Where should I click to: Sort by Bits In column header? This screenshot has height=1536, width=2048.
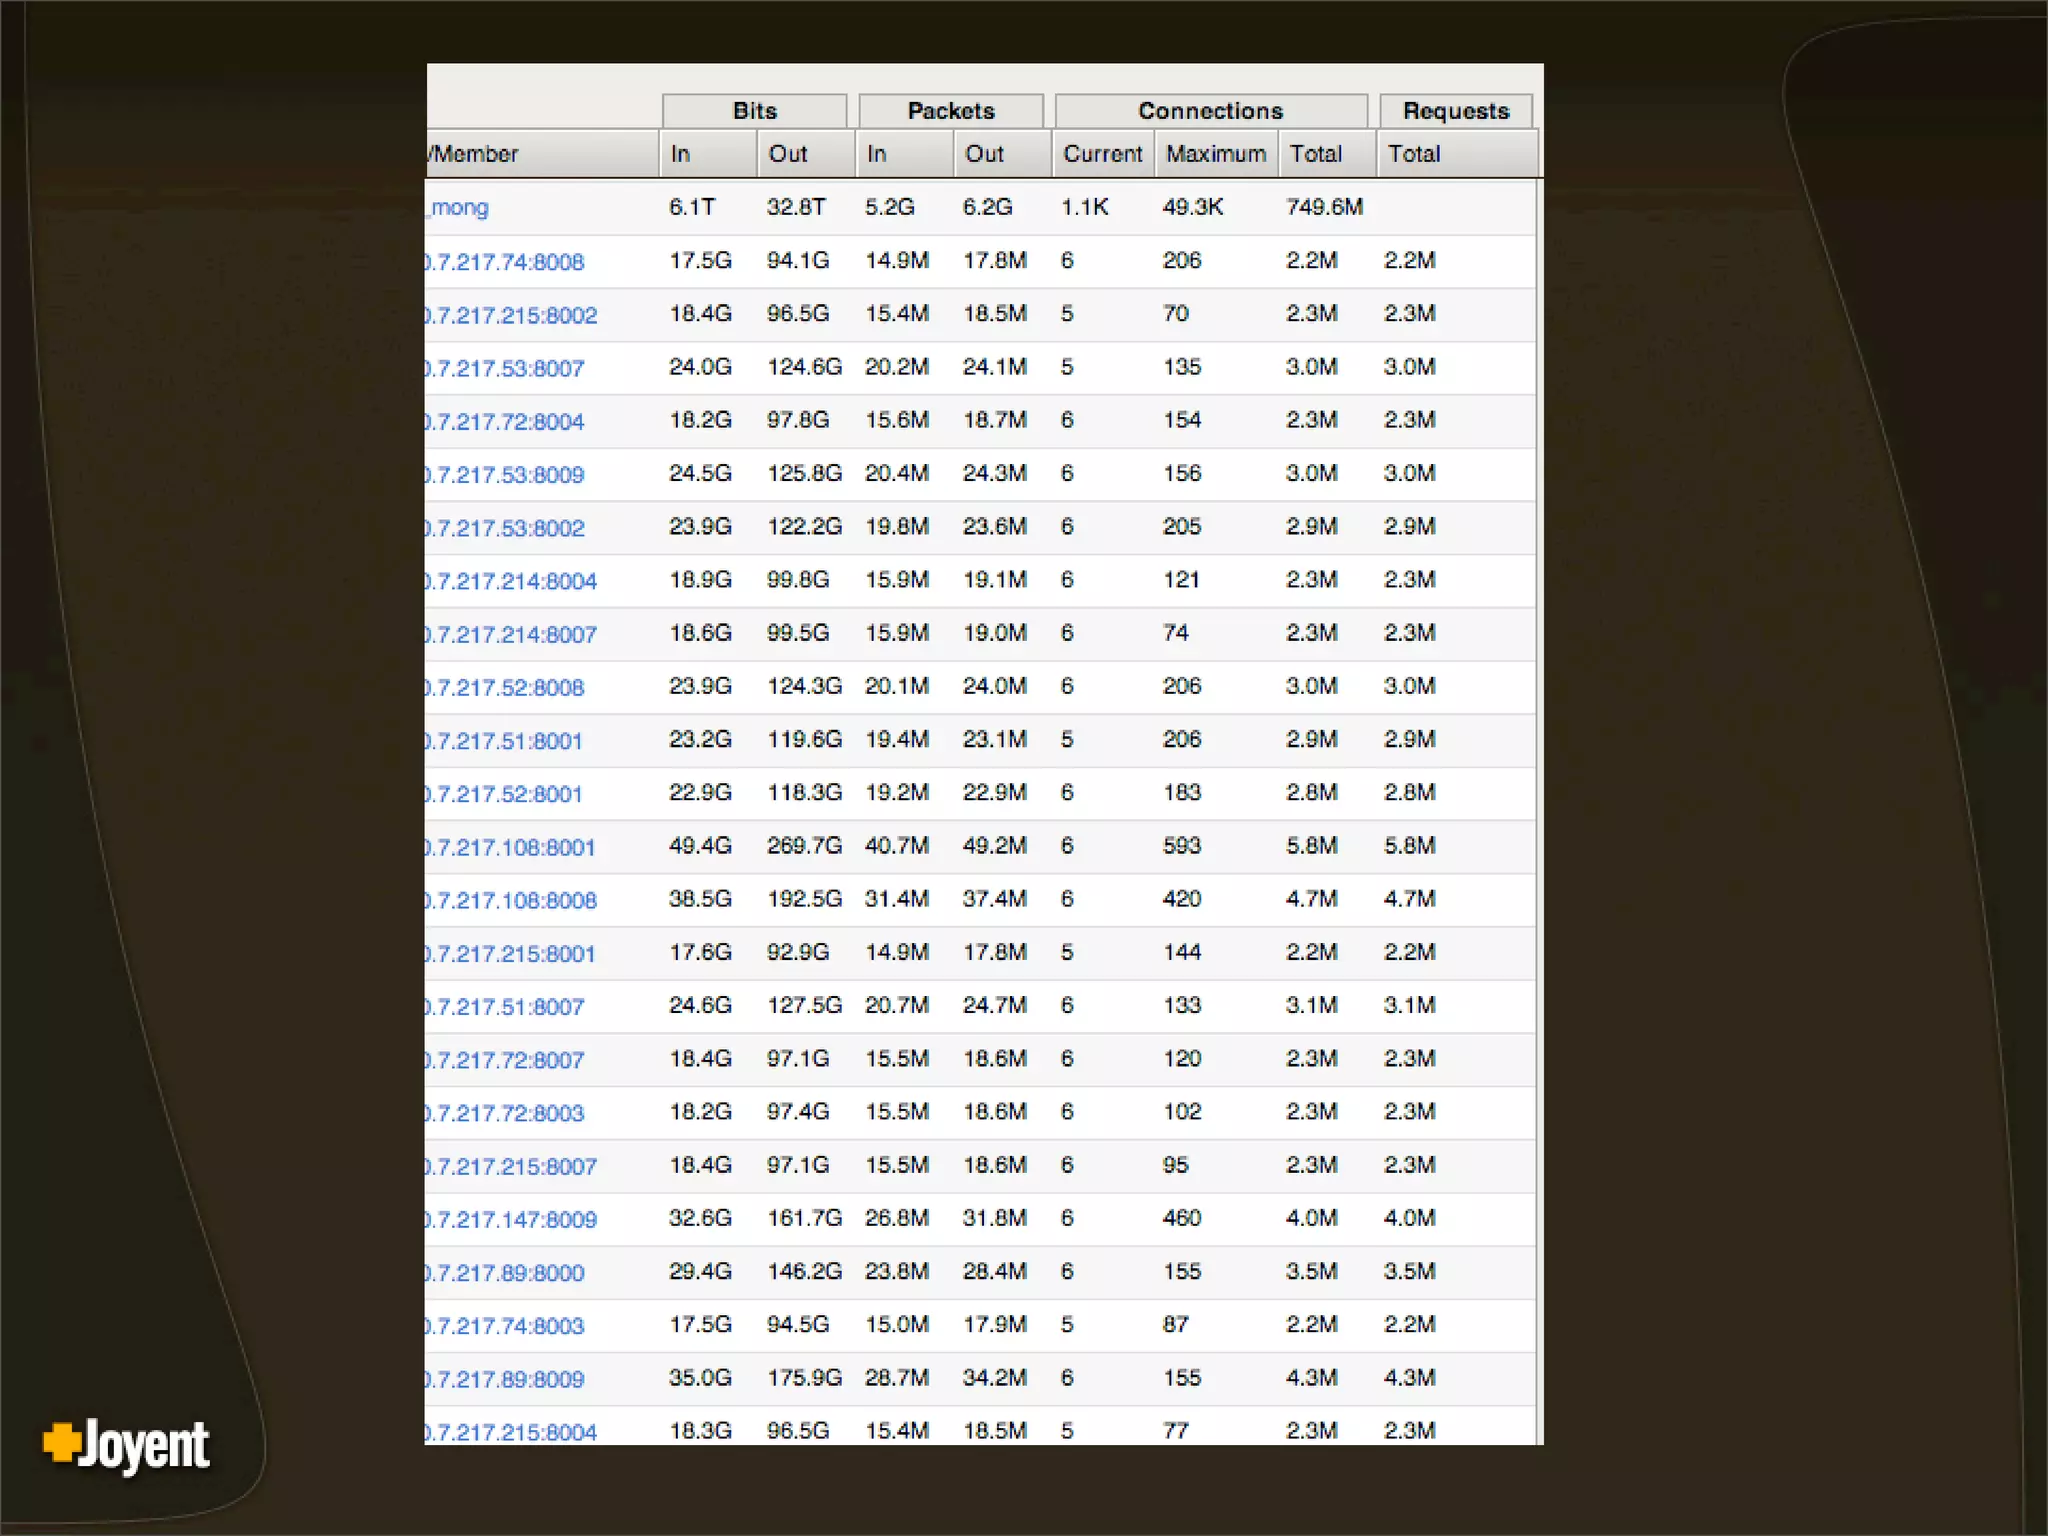709,154
